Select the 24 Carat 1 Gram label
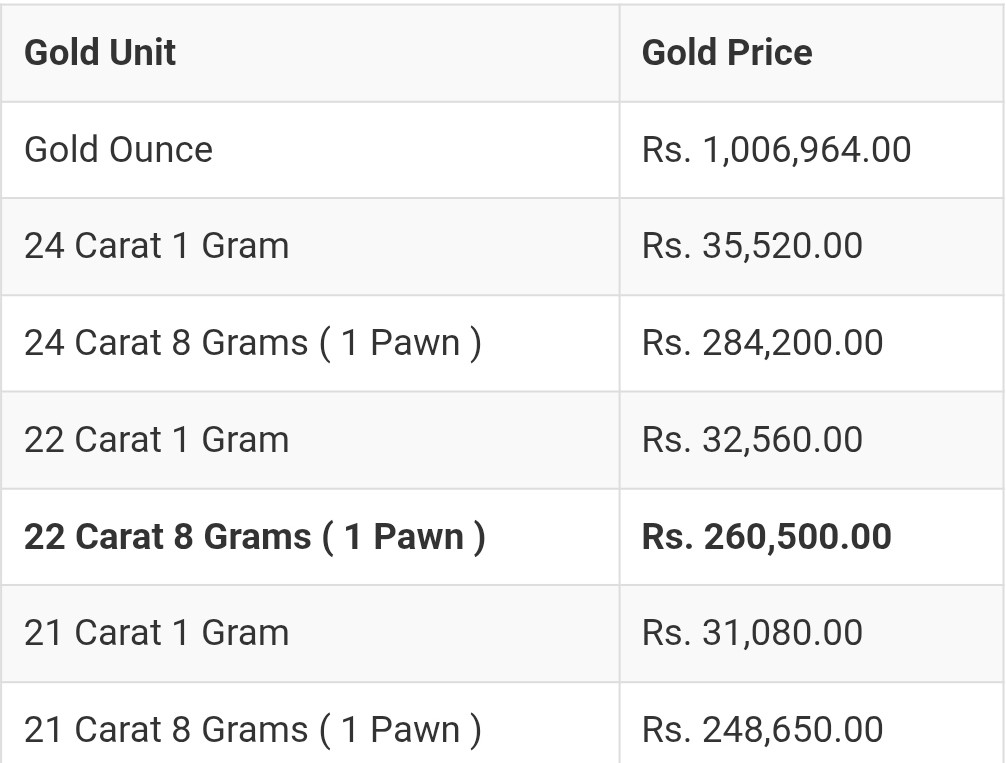The width and height of the screenshot is (1006, 763). point(157,246)
